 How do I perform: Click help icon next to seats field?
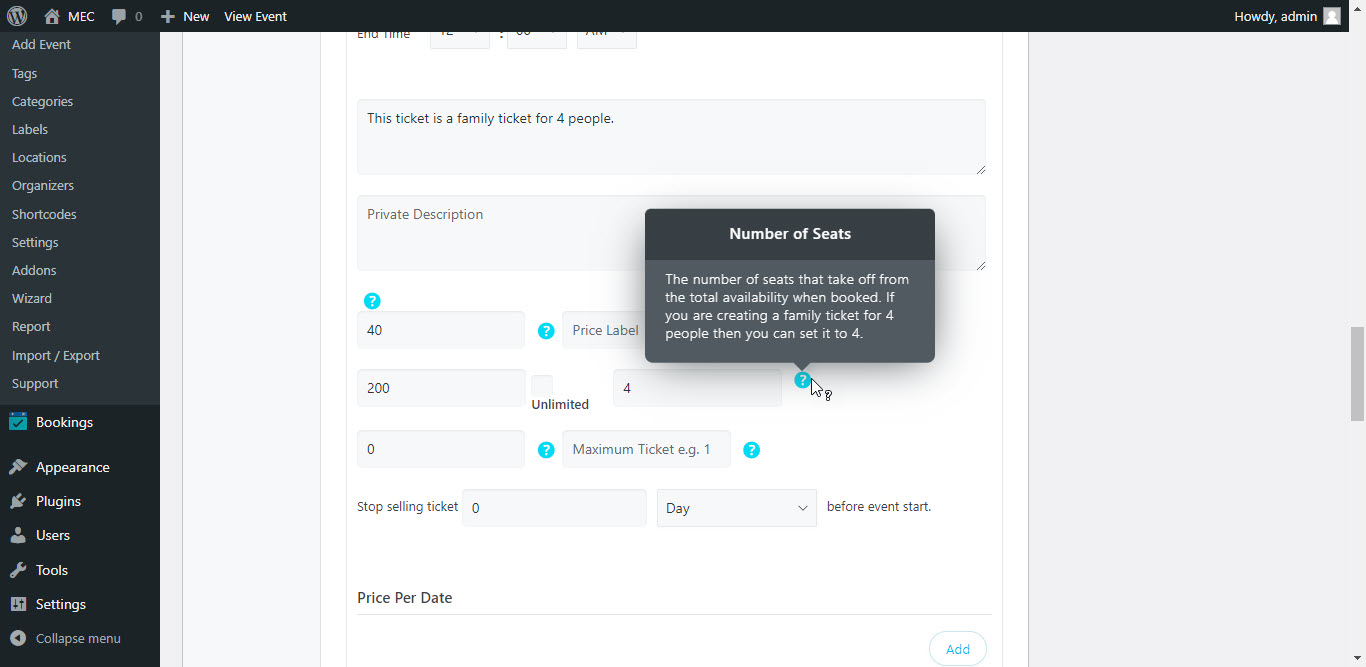pos(802,380)
